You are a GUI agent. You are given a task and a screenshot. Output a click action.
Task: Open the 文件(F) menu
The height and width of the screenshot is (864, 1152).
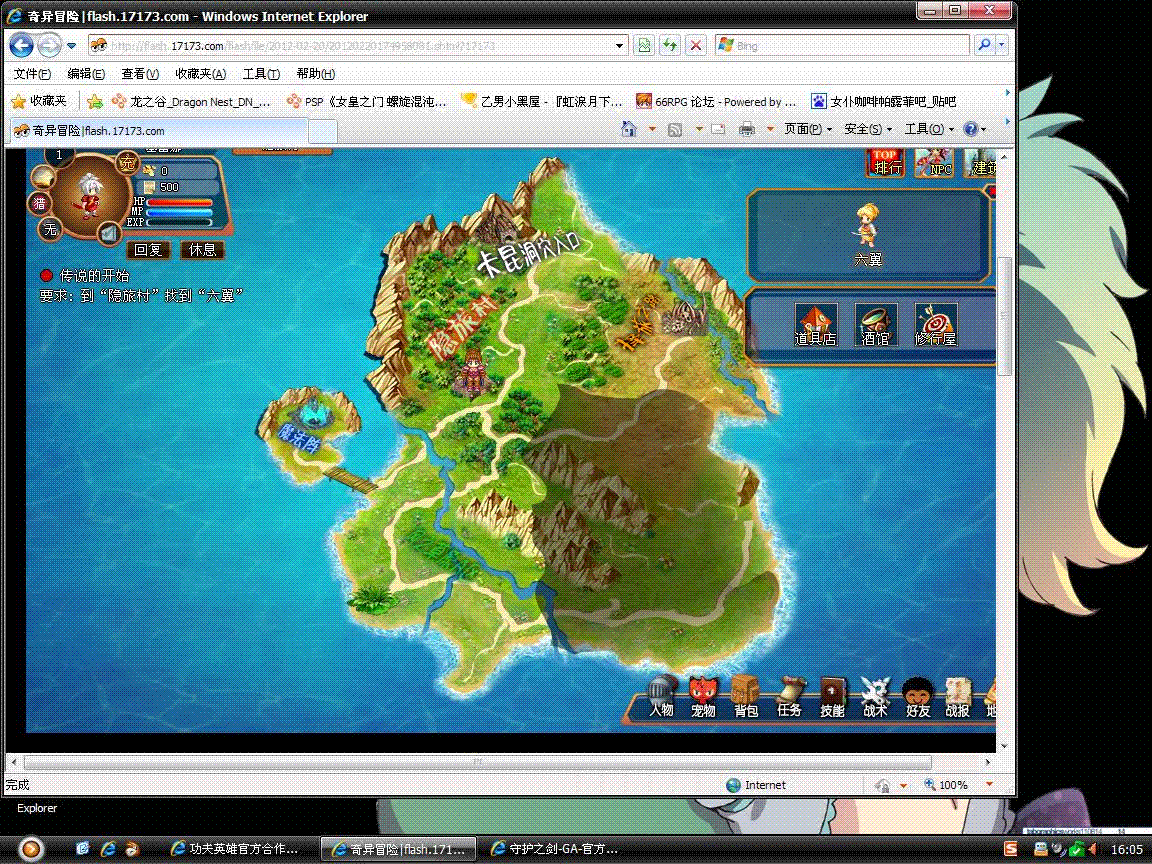32,73
